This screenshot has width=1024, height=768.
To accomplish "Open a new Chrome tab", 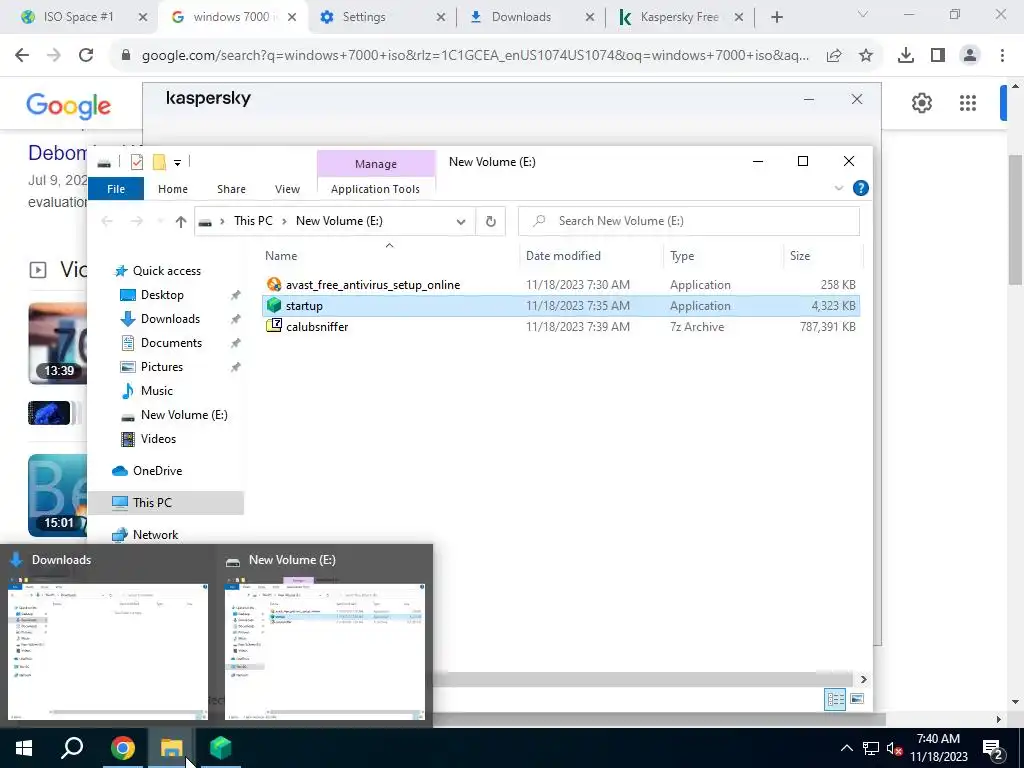I will tap(776, 17).
